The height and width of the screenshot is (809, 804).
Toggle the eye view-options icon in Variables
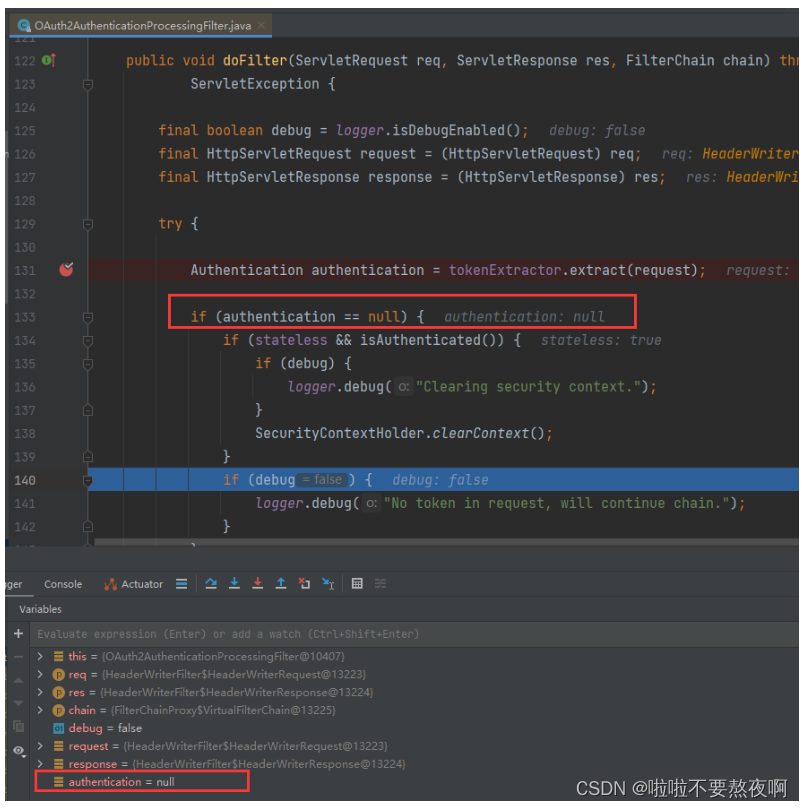19,751
